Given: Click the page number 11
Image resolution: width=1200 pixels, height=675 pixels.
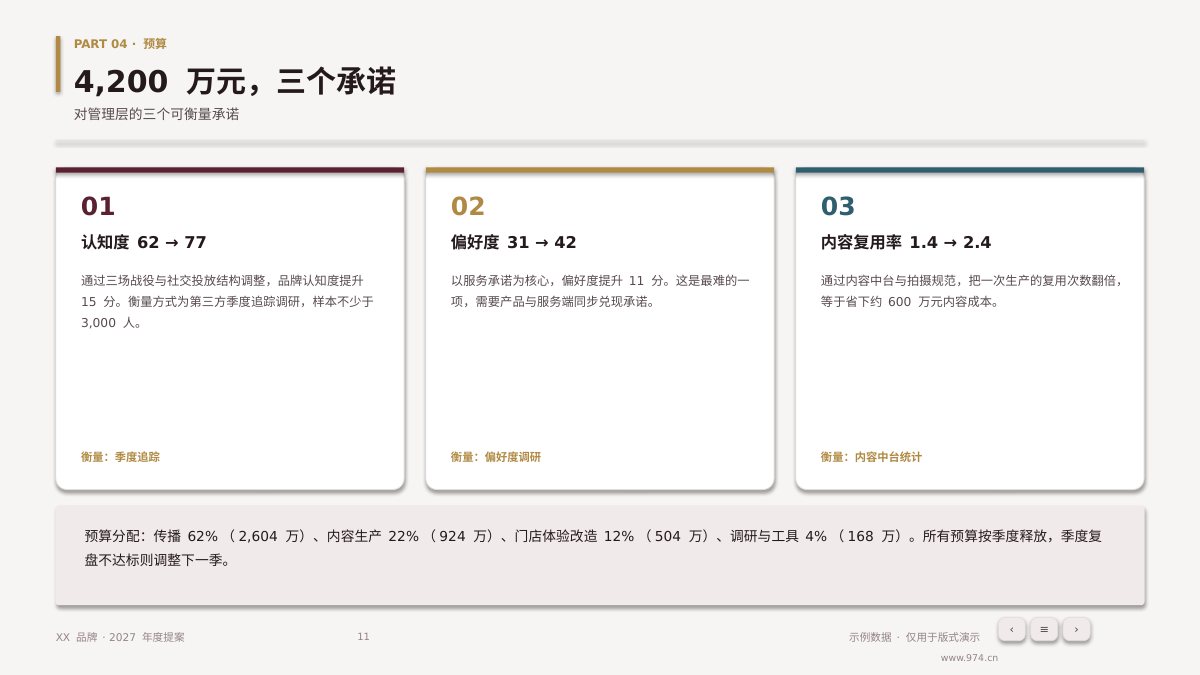Looking at the screenshot, I should pyautogui.click(x=363, y=637).
